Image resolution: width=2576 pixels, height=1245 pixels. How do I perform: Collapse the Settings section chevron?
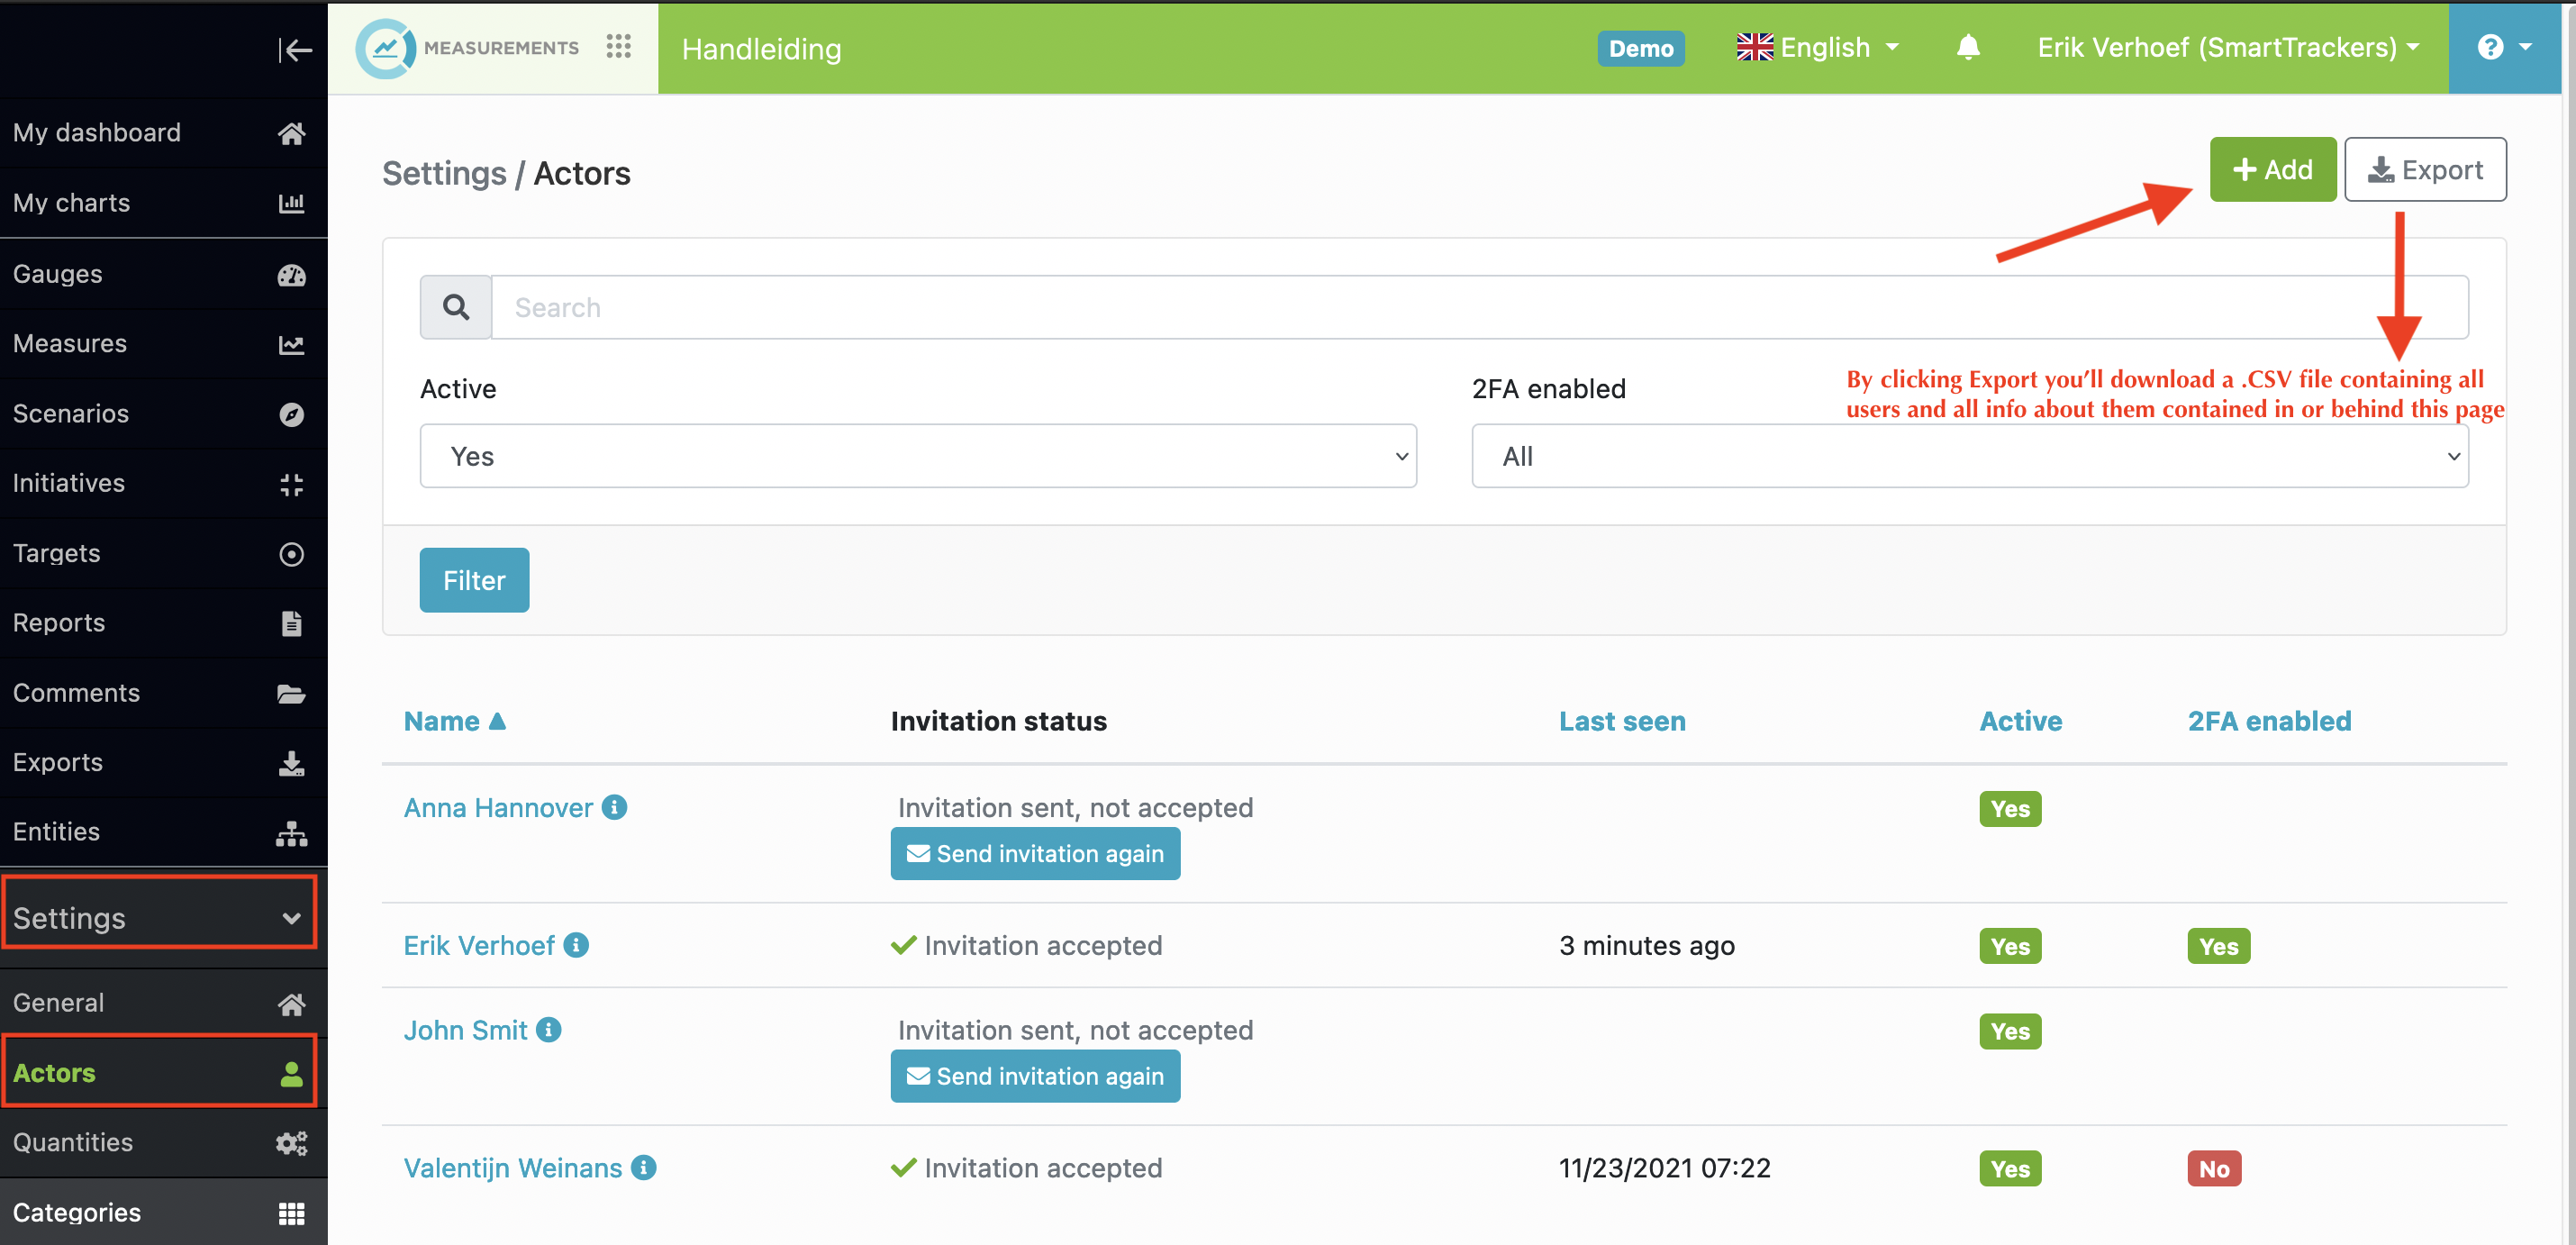point(291,917)
